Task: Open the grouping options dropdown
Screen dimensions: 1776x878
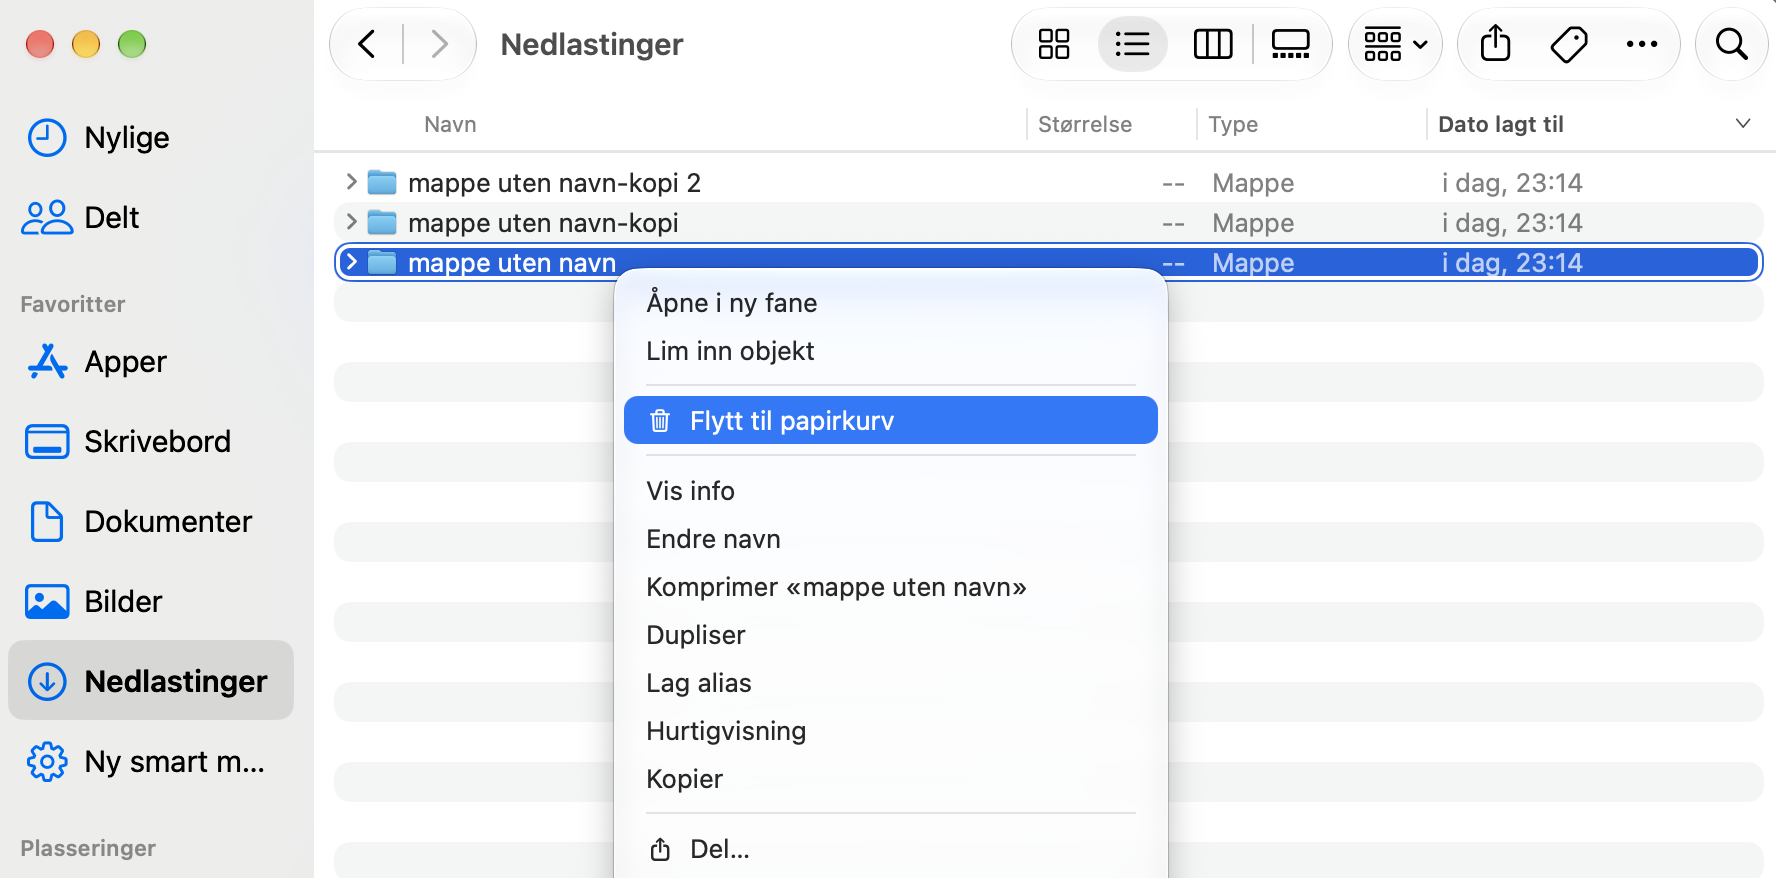Action: (1395, 44)
